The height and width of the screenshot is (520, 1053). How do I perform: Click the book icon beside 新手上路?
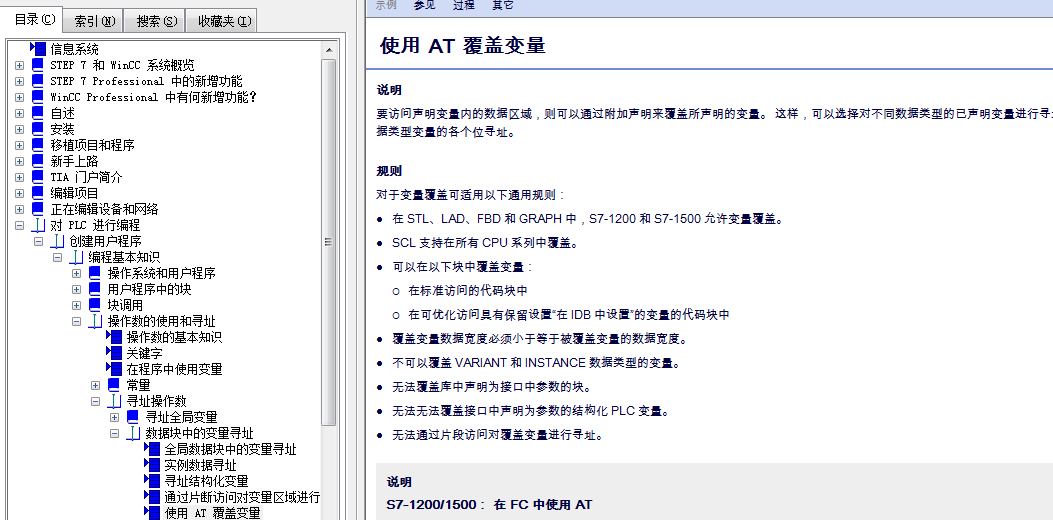(38, 161)
